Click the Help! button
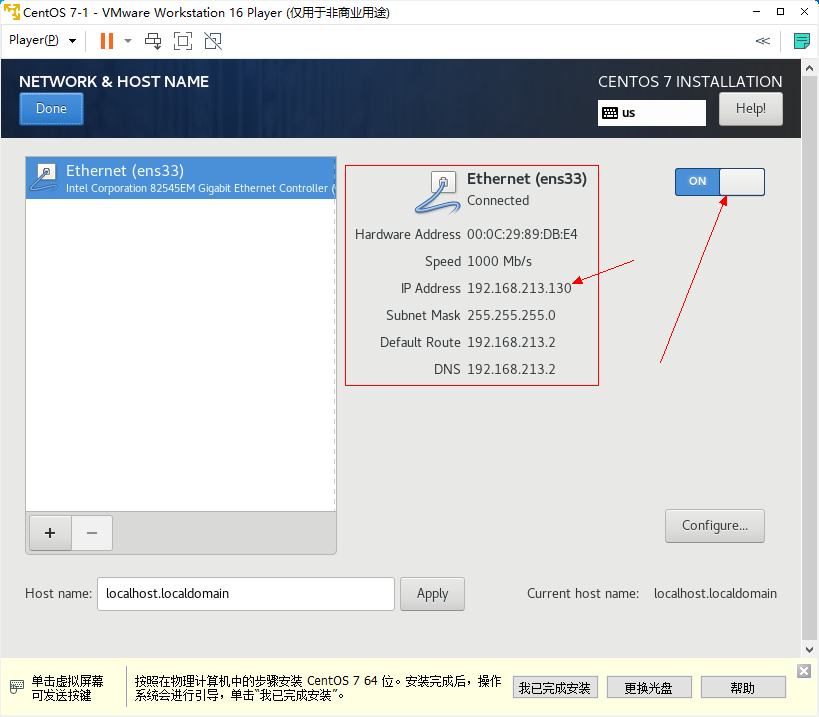 (x=750, y=109)
